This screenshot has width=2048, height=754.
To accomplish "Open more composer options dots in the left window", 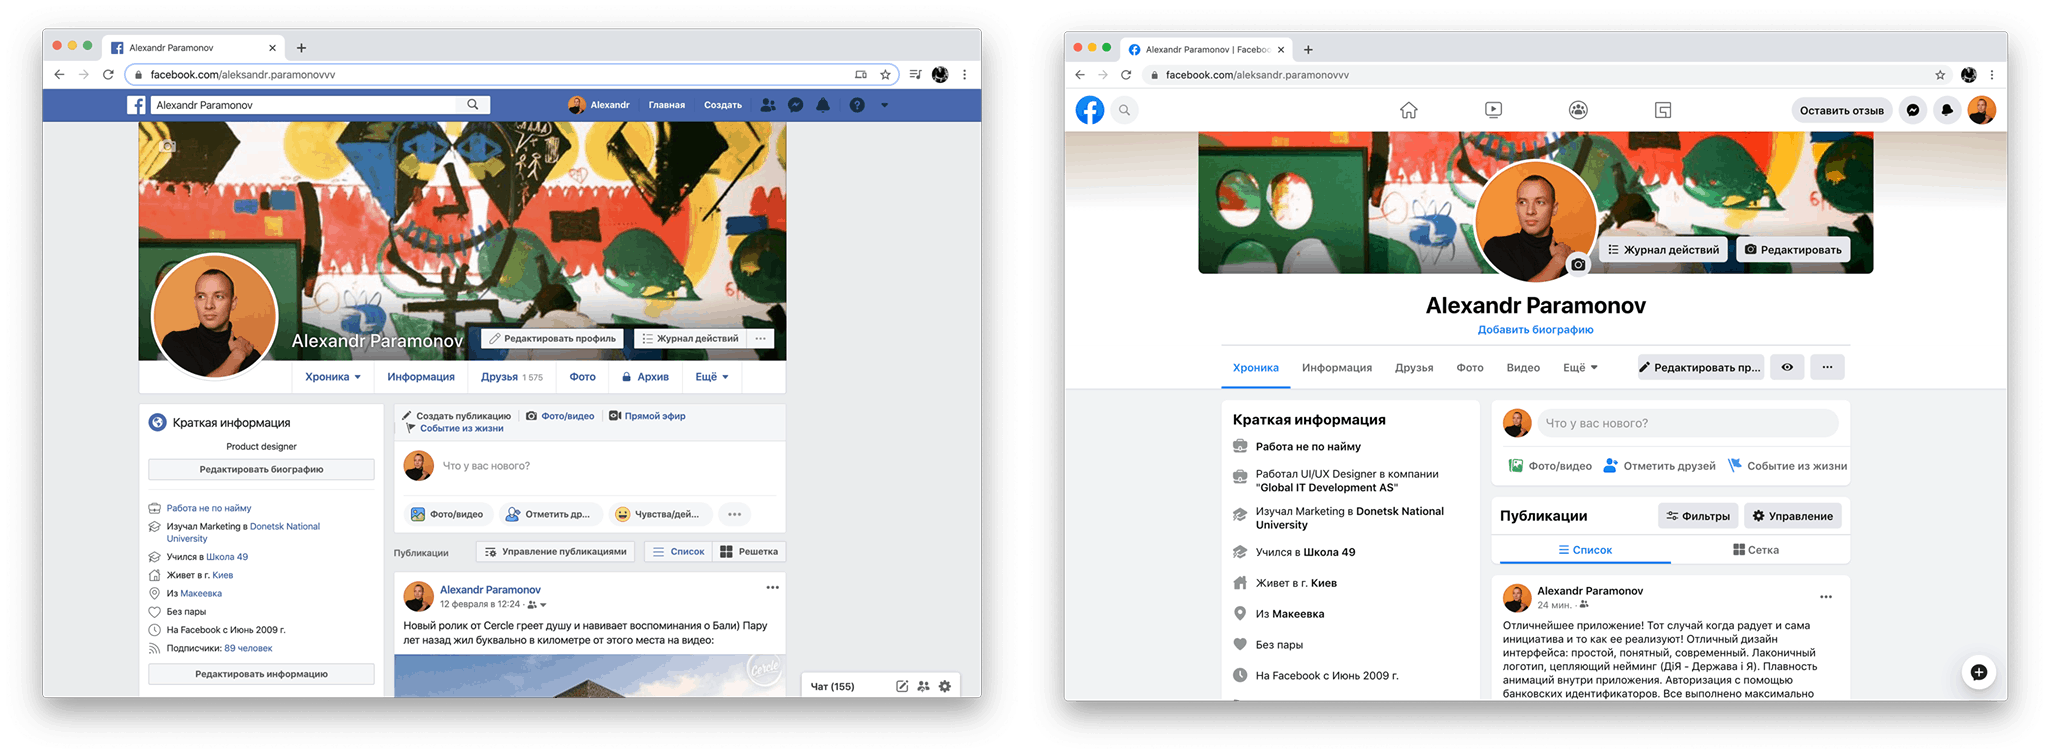I will 735,514.
